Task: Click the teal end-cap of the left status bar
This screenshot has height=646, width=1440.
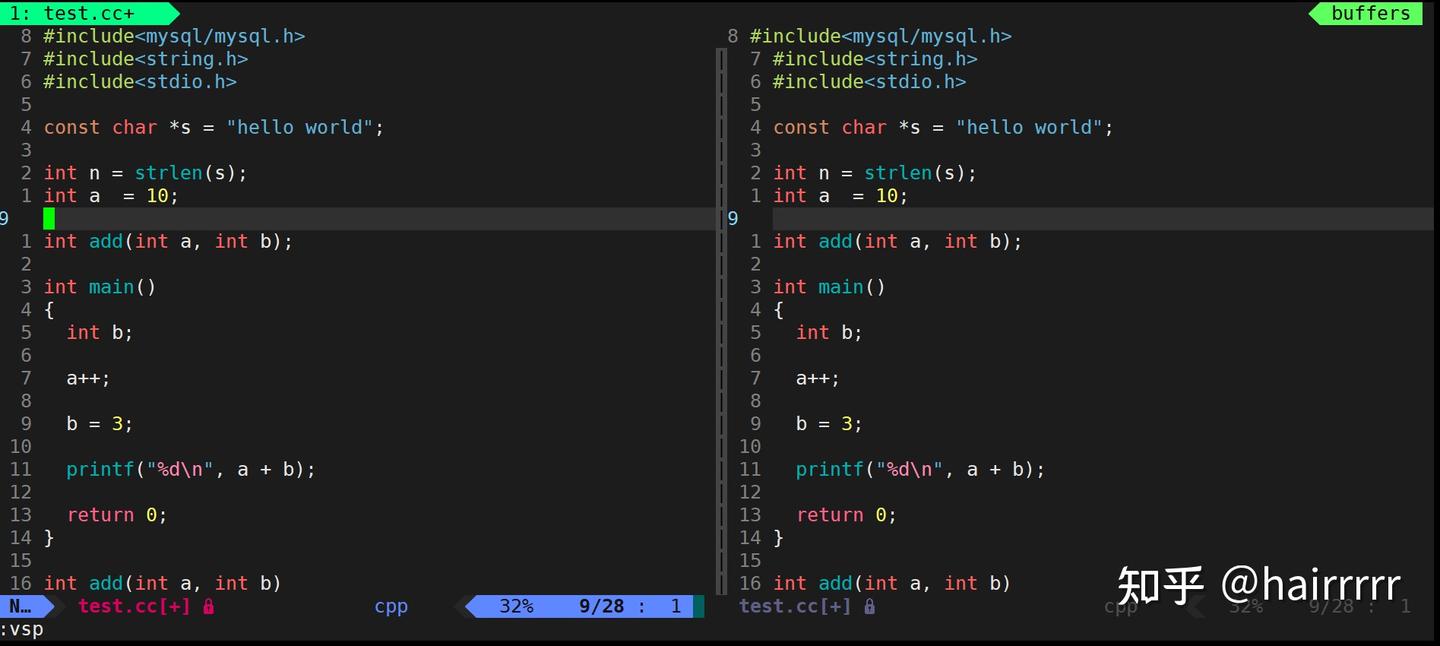Action: point(700,606)
